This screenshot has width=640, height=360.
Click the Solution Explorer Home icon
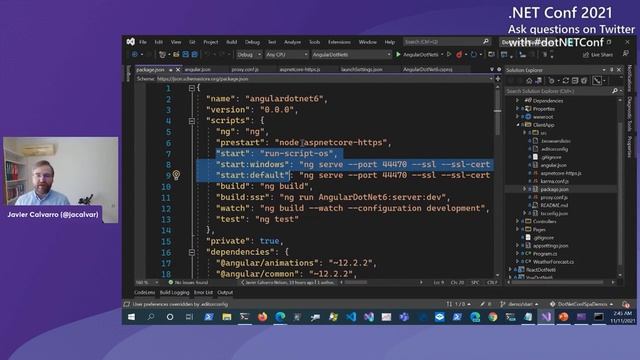(529, 80)
